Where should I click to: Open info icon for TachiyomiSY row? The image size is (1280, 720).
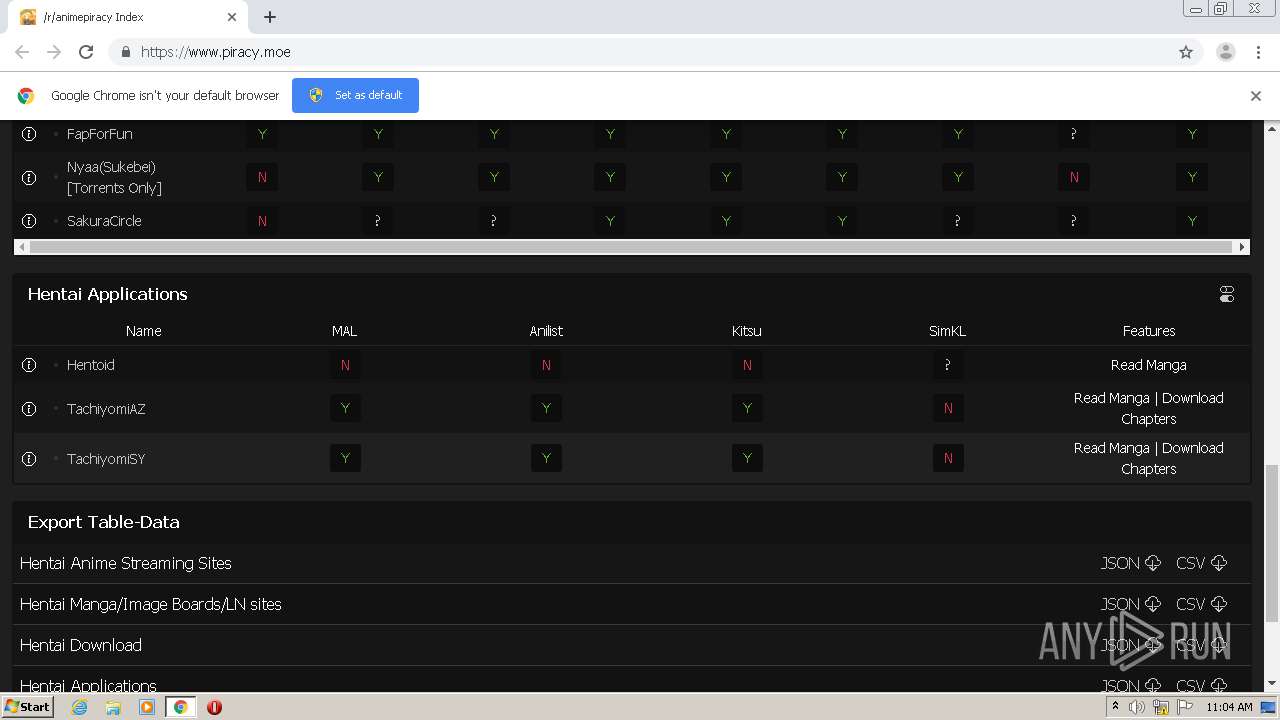29,458
